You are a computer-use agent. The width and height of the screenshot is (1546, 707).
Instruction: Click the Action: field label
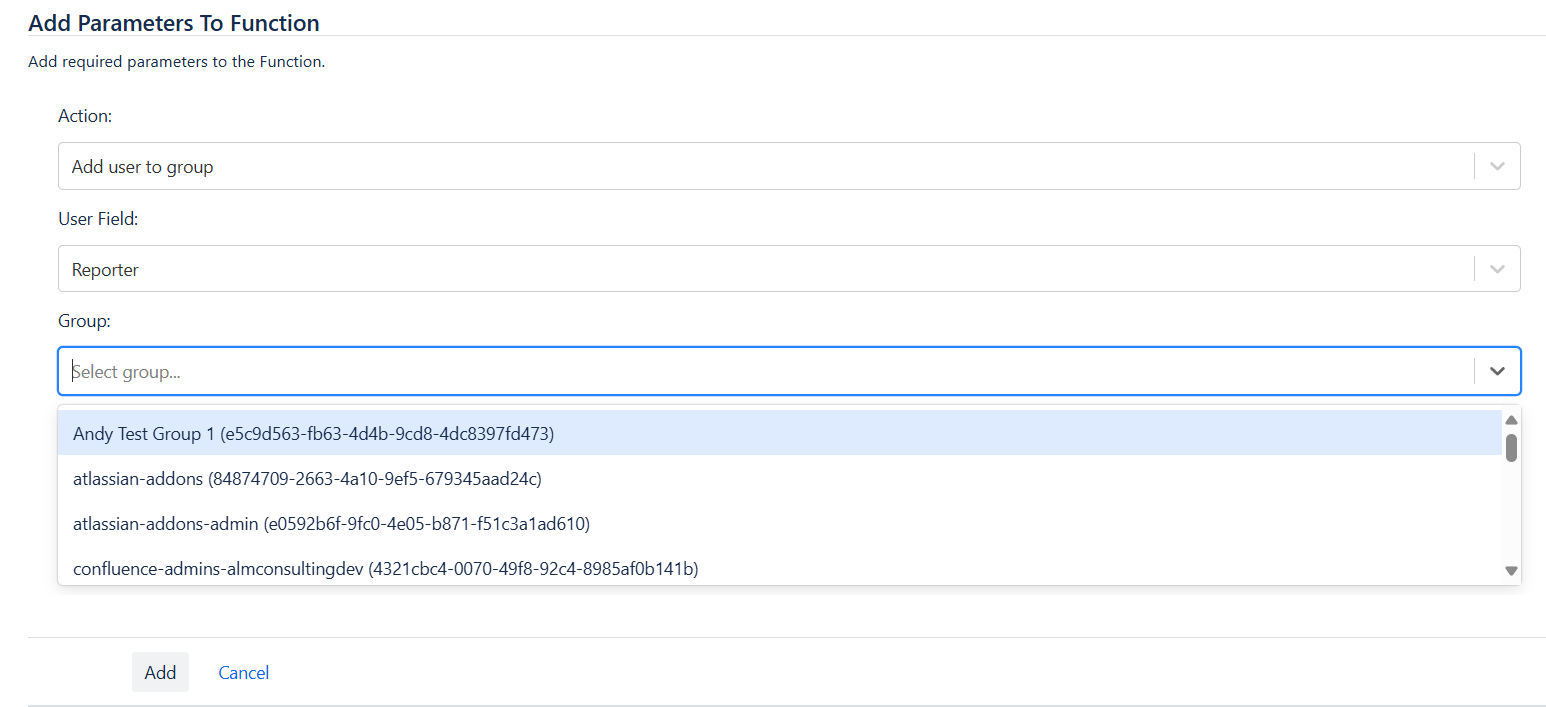(85, 116)
